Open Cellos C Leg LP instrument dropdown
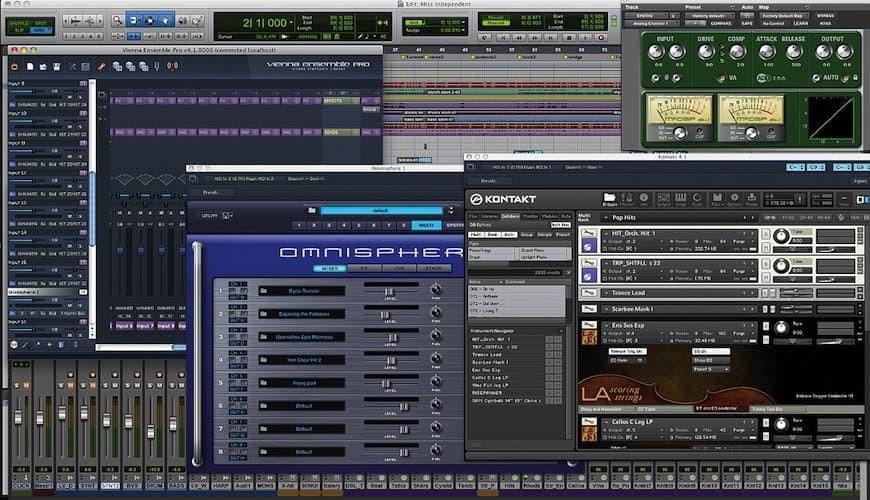The height and width of the screenshot is (500, 870). pyautogui.click(x=606, y=422)
